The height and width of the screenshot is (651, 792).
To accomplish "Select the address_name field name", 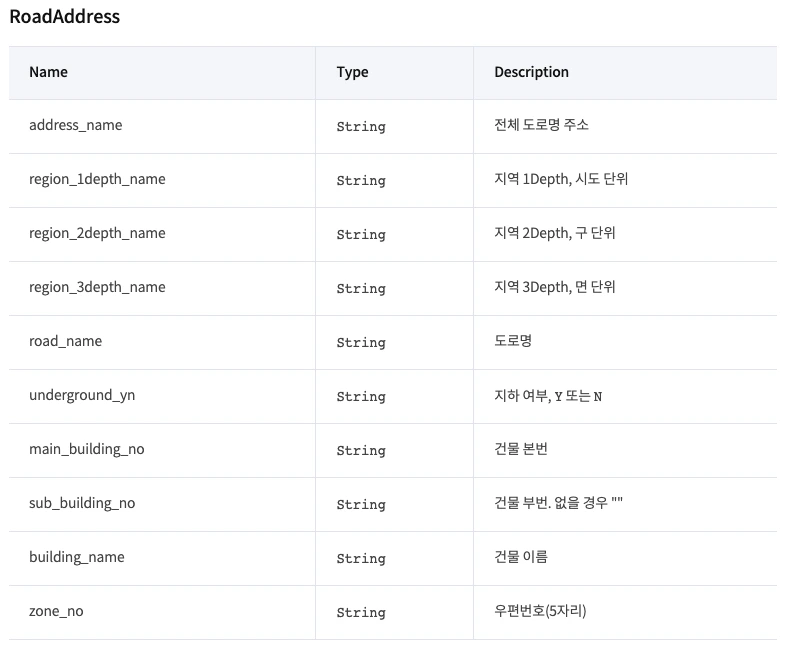I will point(76,126).
